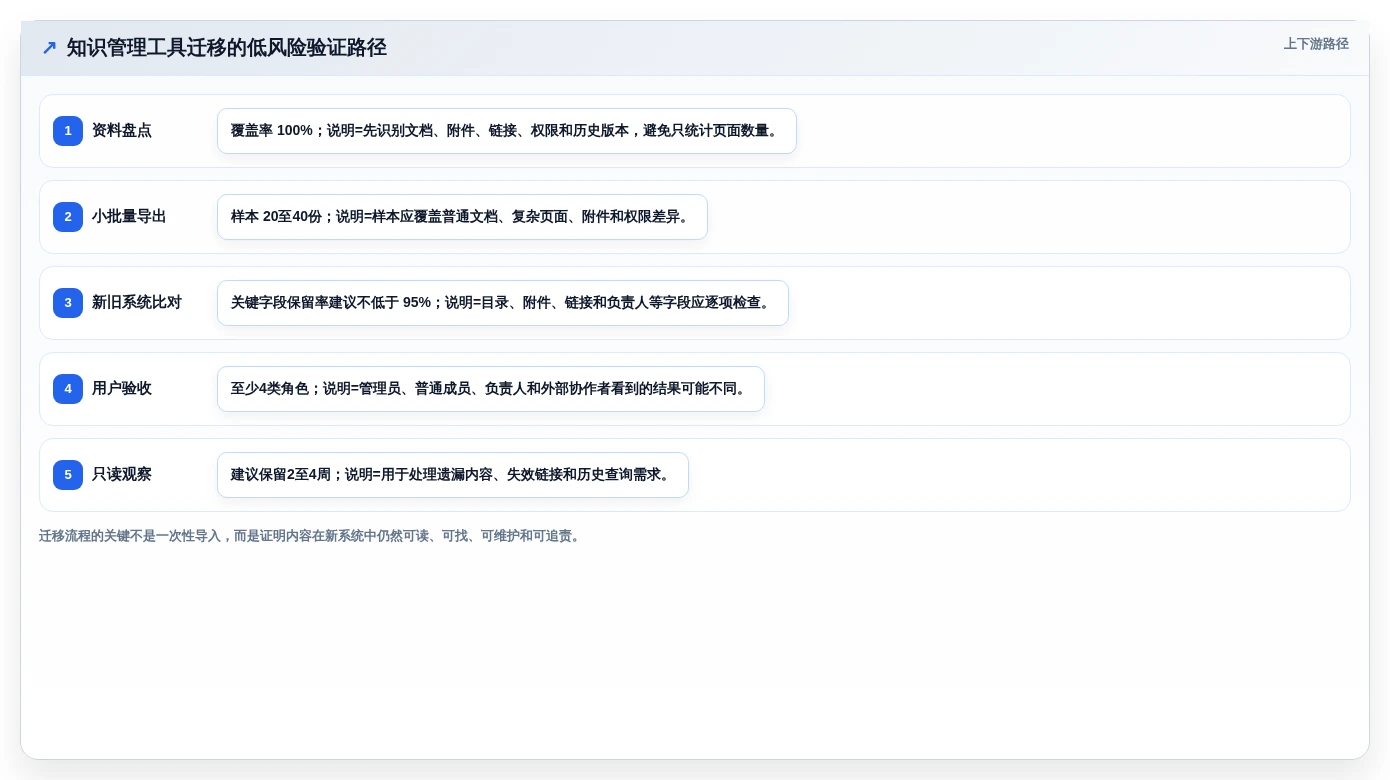Open the detail box starting 至少4类角色
This screenshot has height=780, width=1390.
(491, 389)
